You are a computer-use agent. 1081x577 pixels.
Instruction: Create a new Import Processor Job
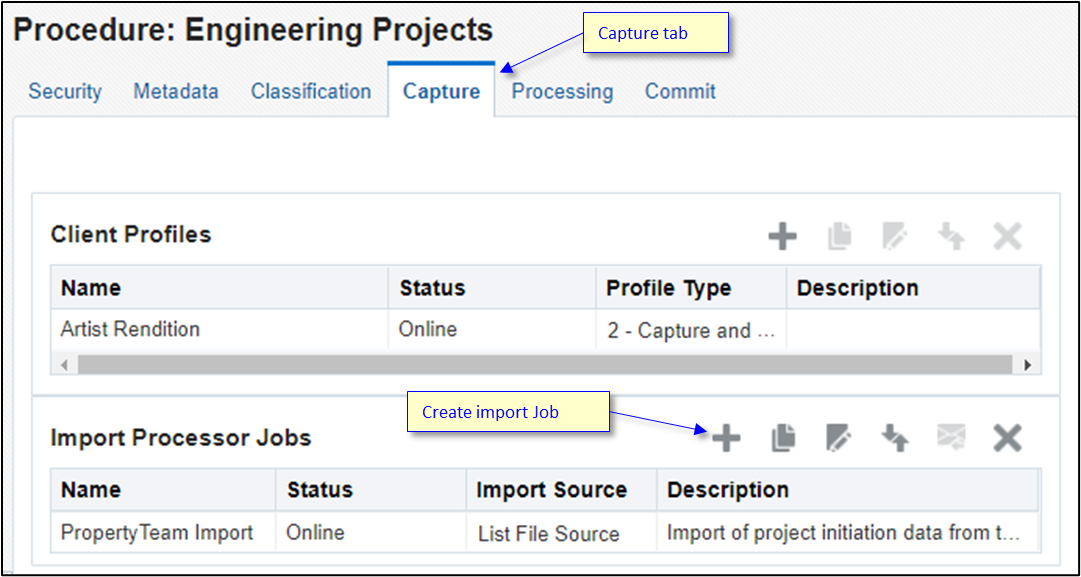click(x=727, y=438)
